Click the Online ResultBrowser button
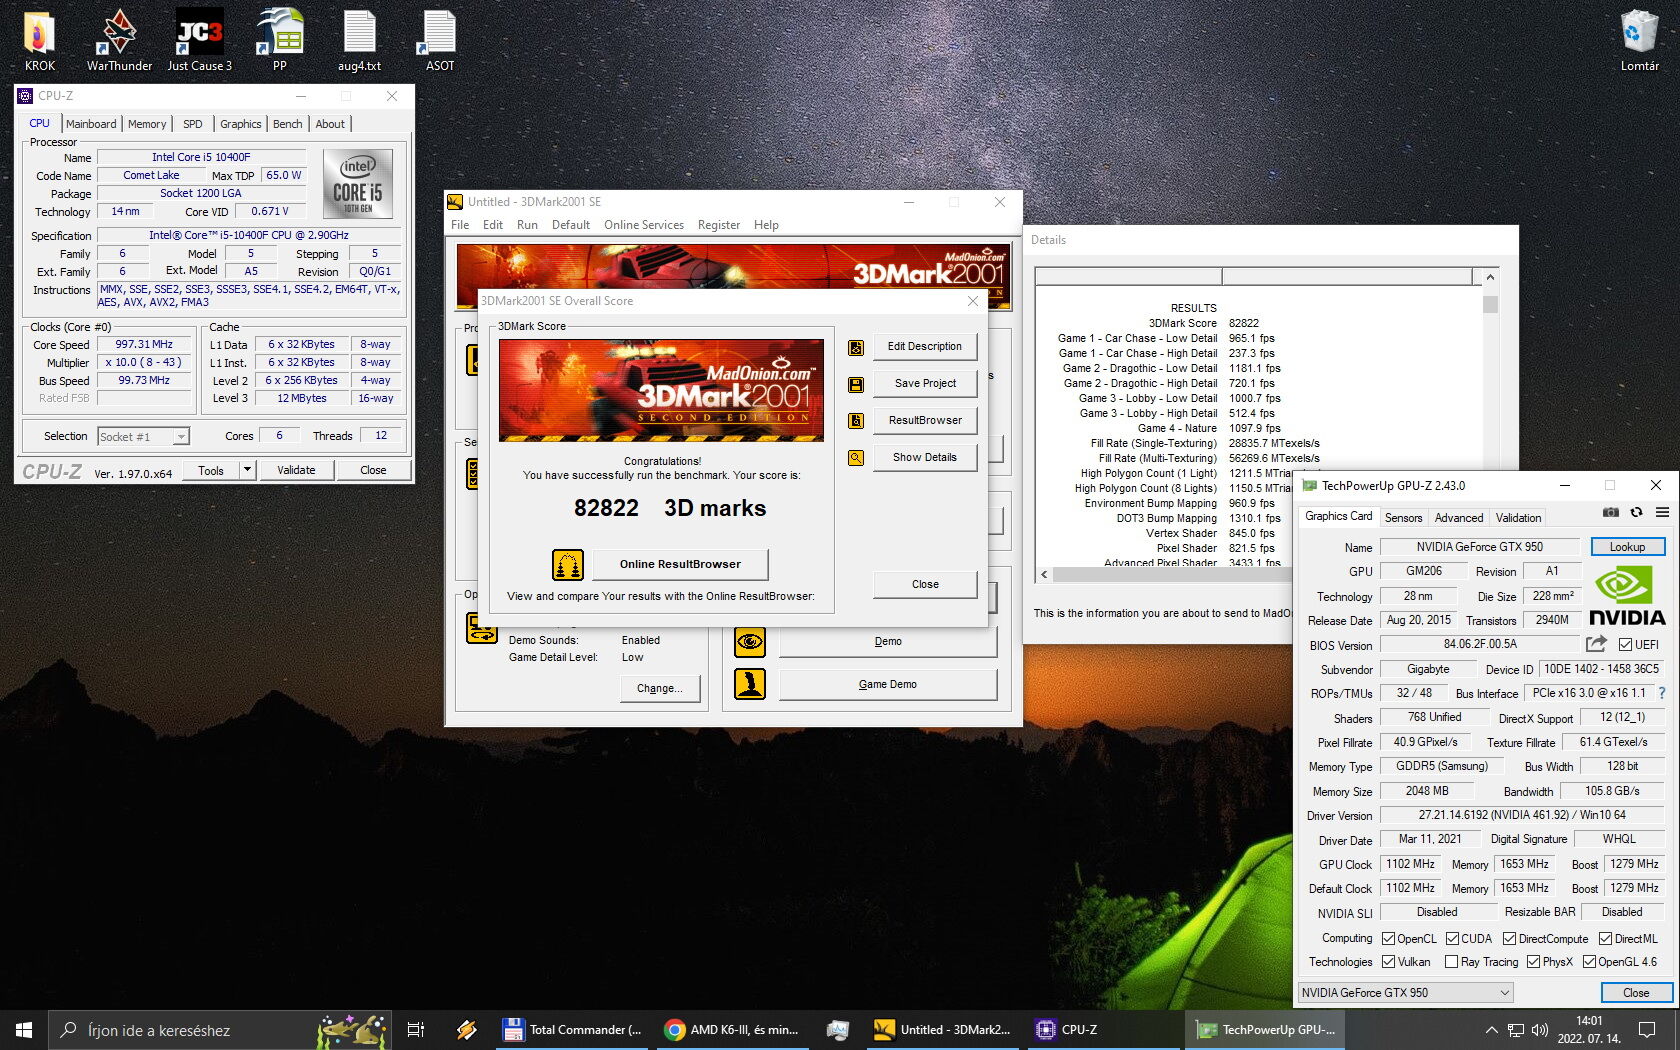1680x1050 pixels. click(x=680, y=564)
